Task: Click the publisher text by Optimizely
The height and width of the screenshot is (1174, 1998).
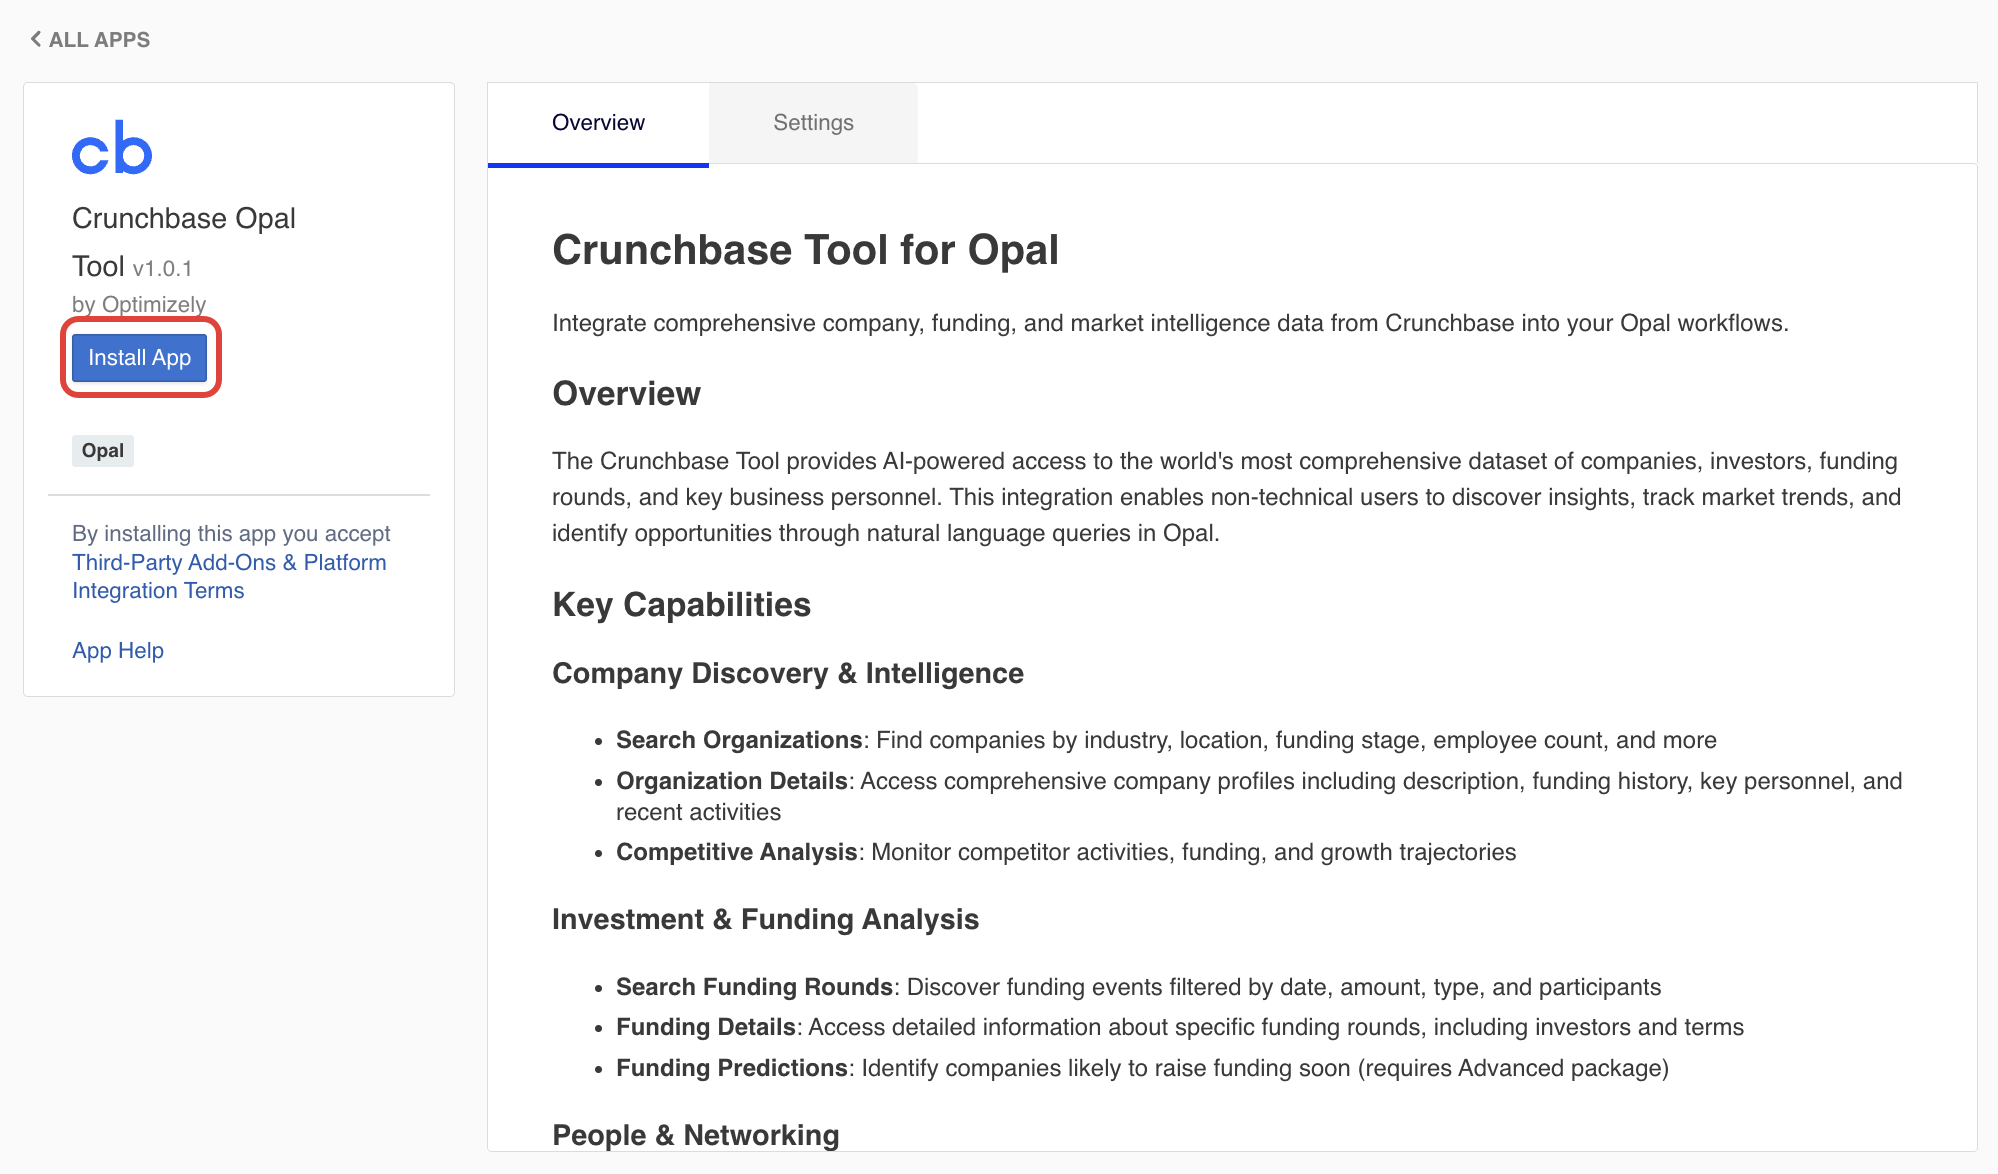Action: [x=139, y=304]
